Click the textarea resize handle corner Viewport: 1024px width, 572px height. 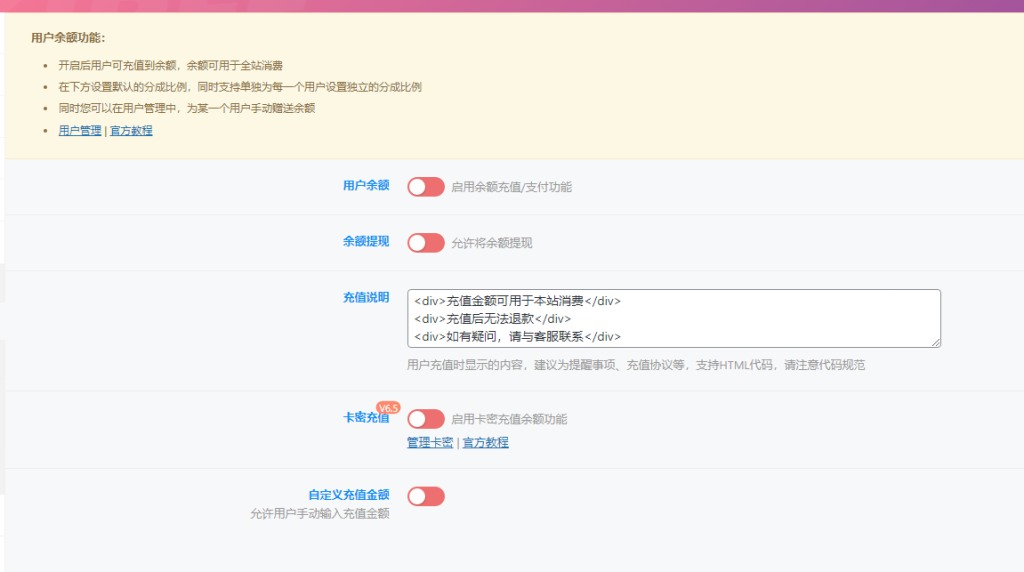[x=936, y=342]
